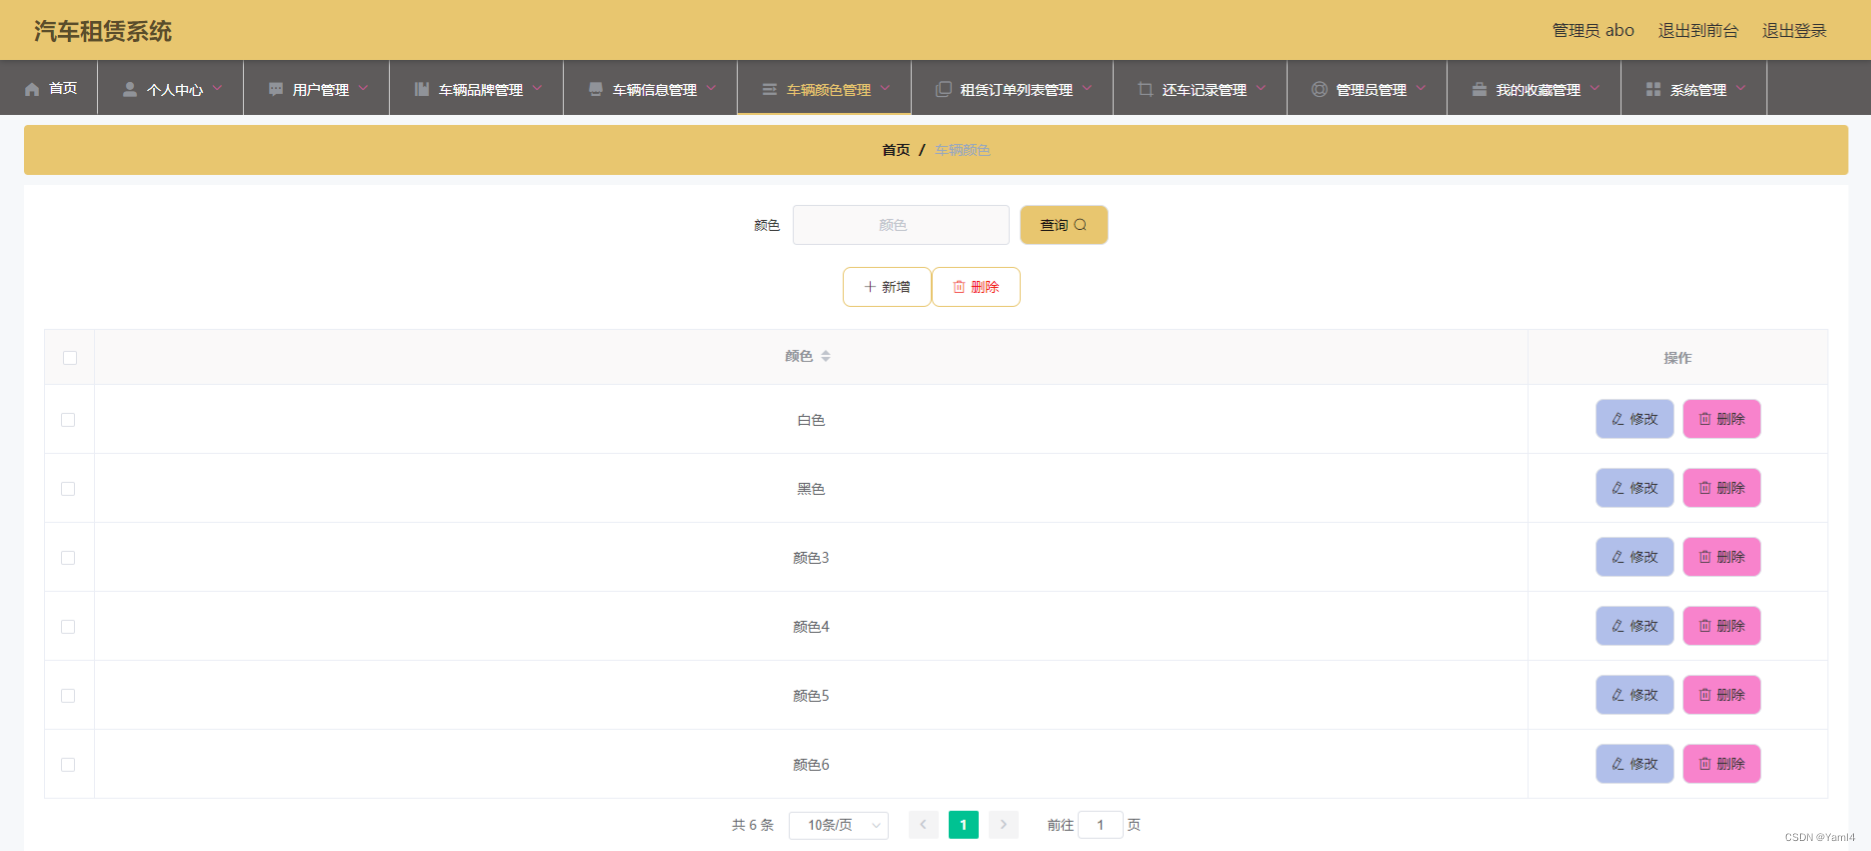Click the briefcase icon beside 我的收藏管理
Image resolution: width=1871 pixels, height=851 pixels.
(1479, 89)
